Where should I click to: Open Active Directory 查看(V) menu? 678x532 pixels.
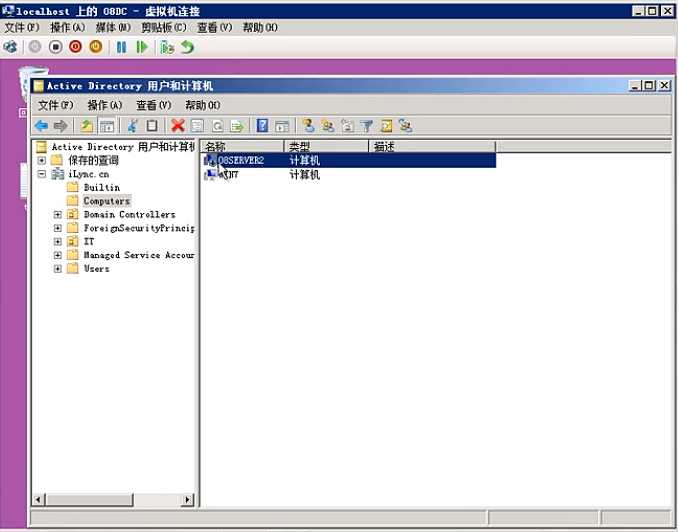tap(154, 105)
